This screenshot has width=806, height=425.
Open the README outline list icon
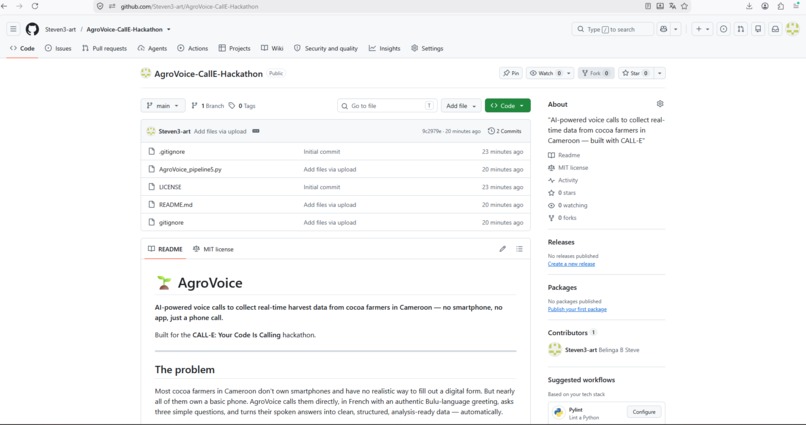point(520,249)
